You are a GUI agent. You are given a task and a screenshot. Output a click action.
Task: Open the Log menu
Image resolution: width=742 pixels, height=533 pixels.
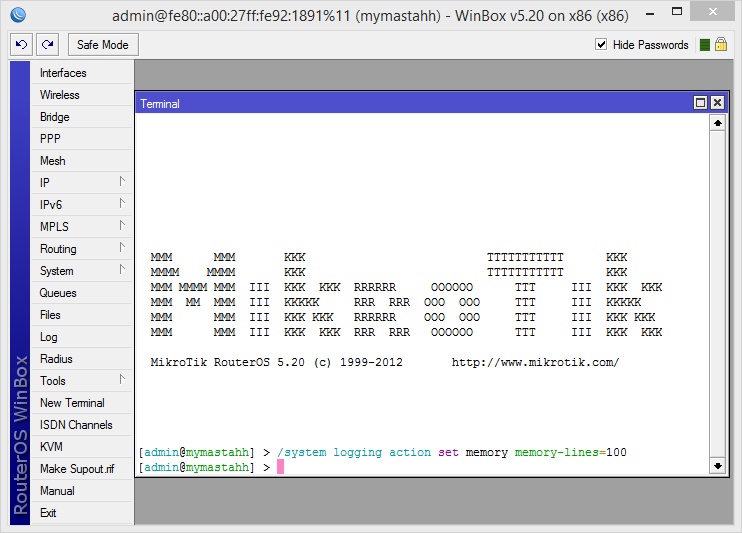(82, 337)
